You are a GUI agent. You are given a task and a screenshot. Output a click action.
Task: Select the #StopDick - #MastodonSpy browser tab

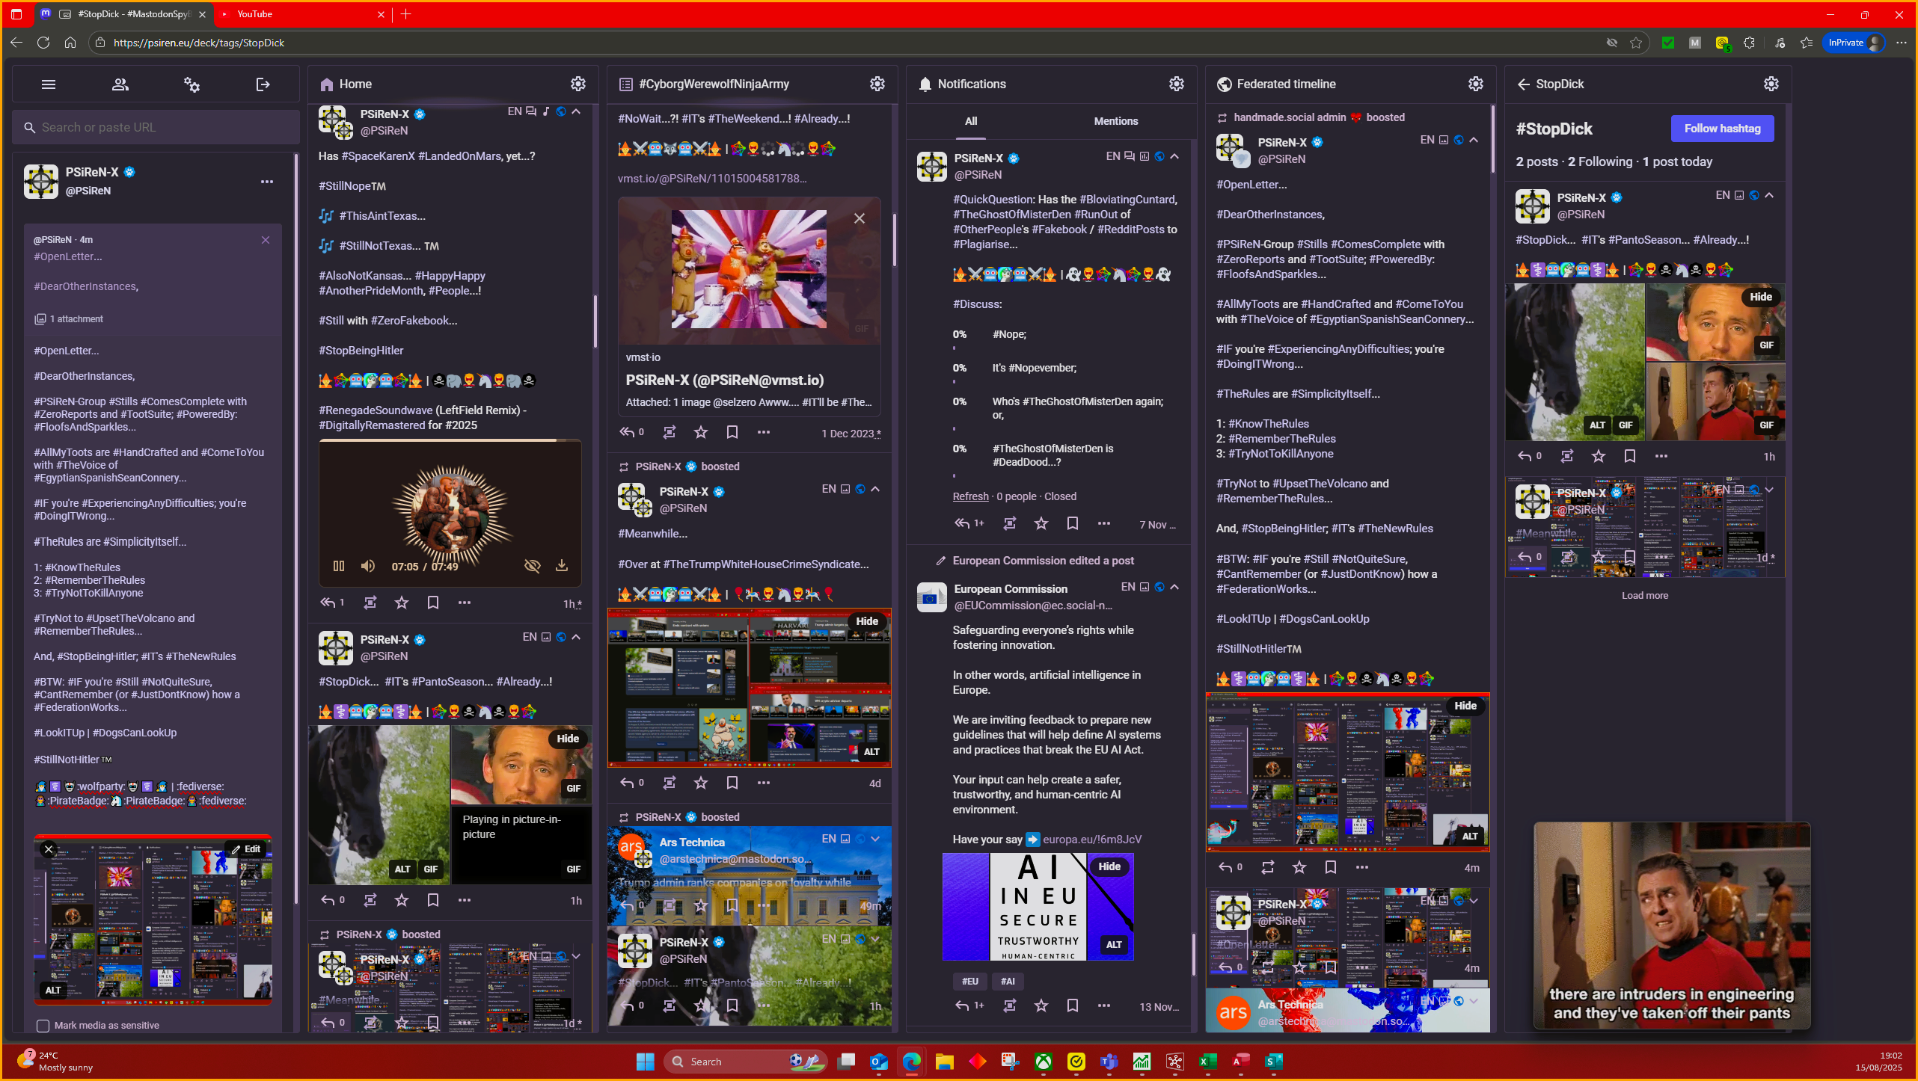[x=123, y=14]
